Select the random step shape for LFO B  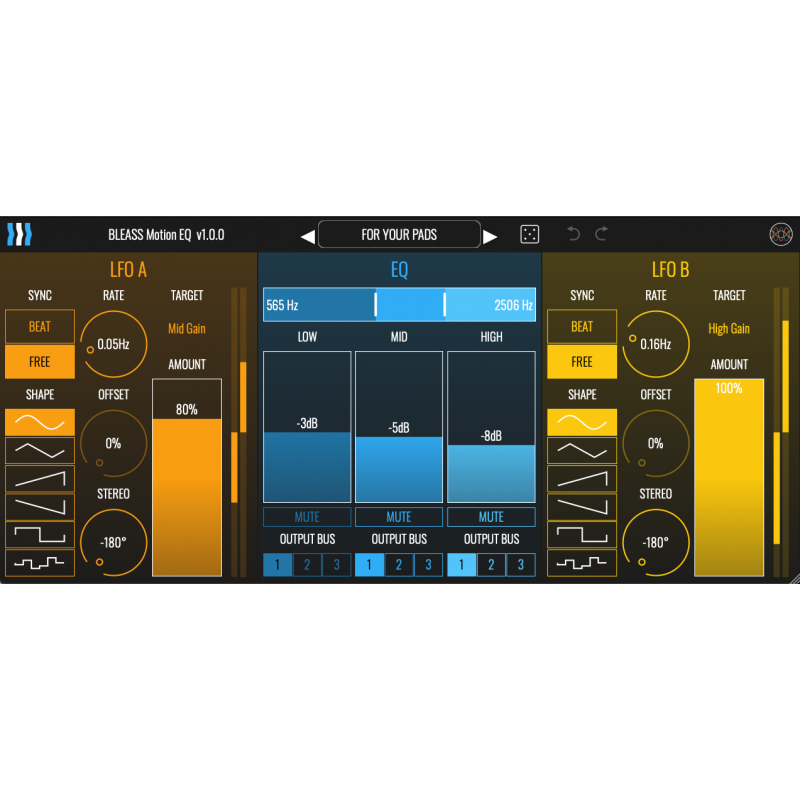click(x=581, y=562)
